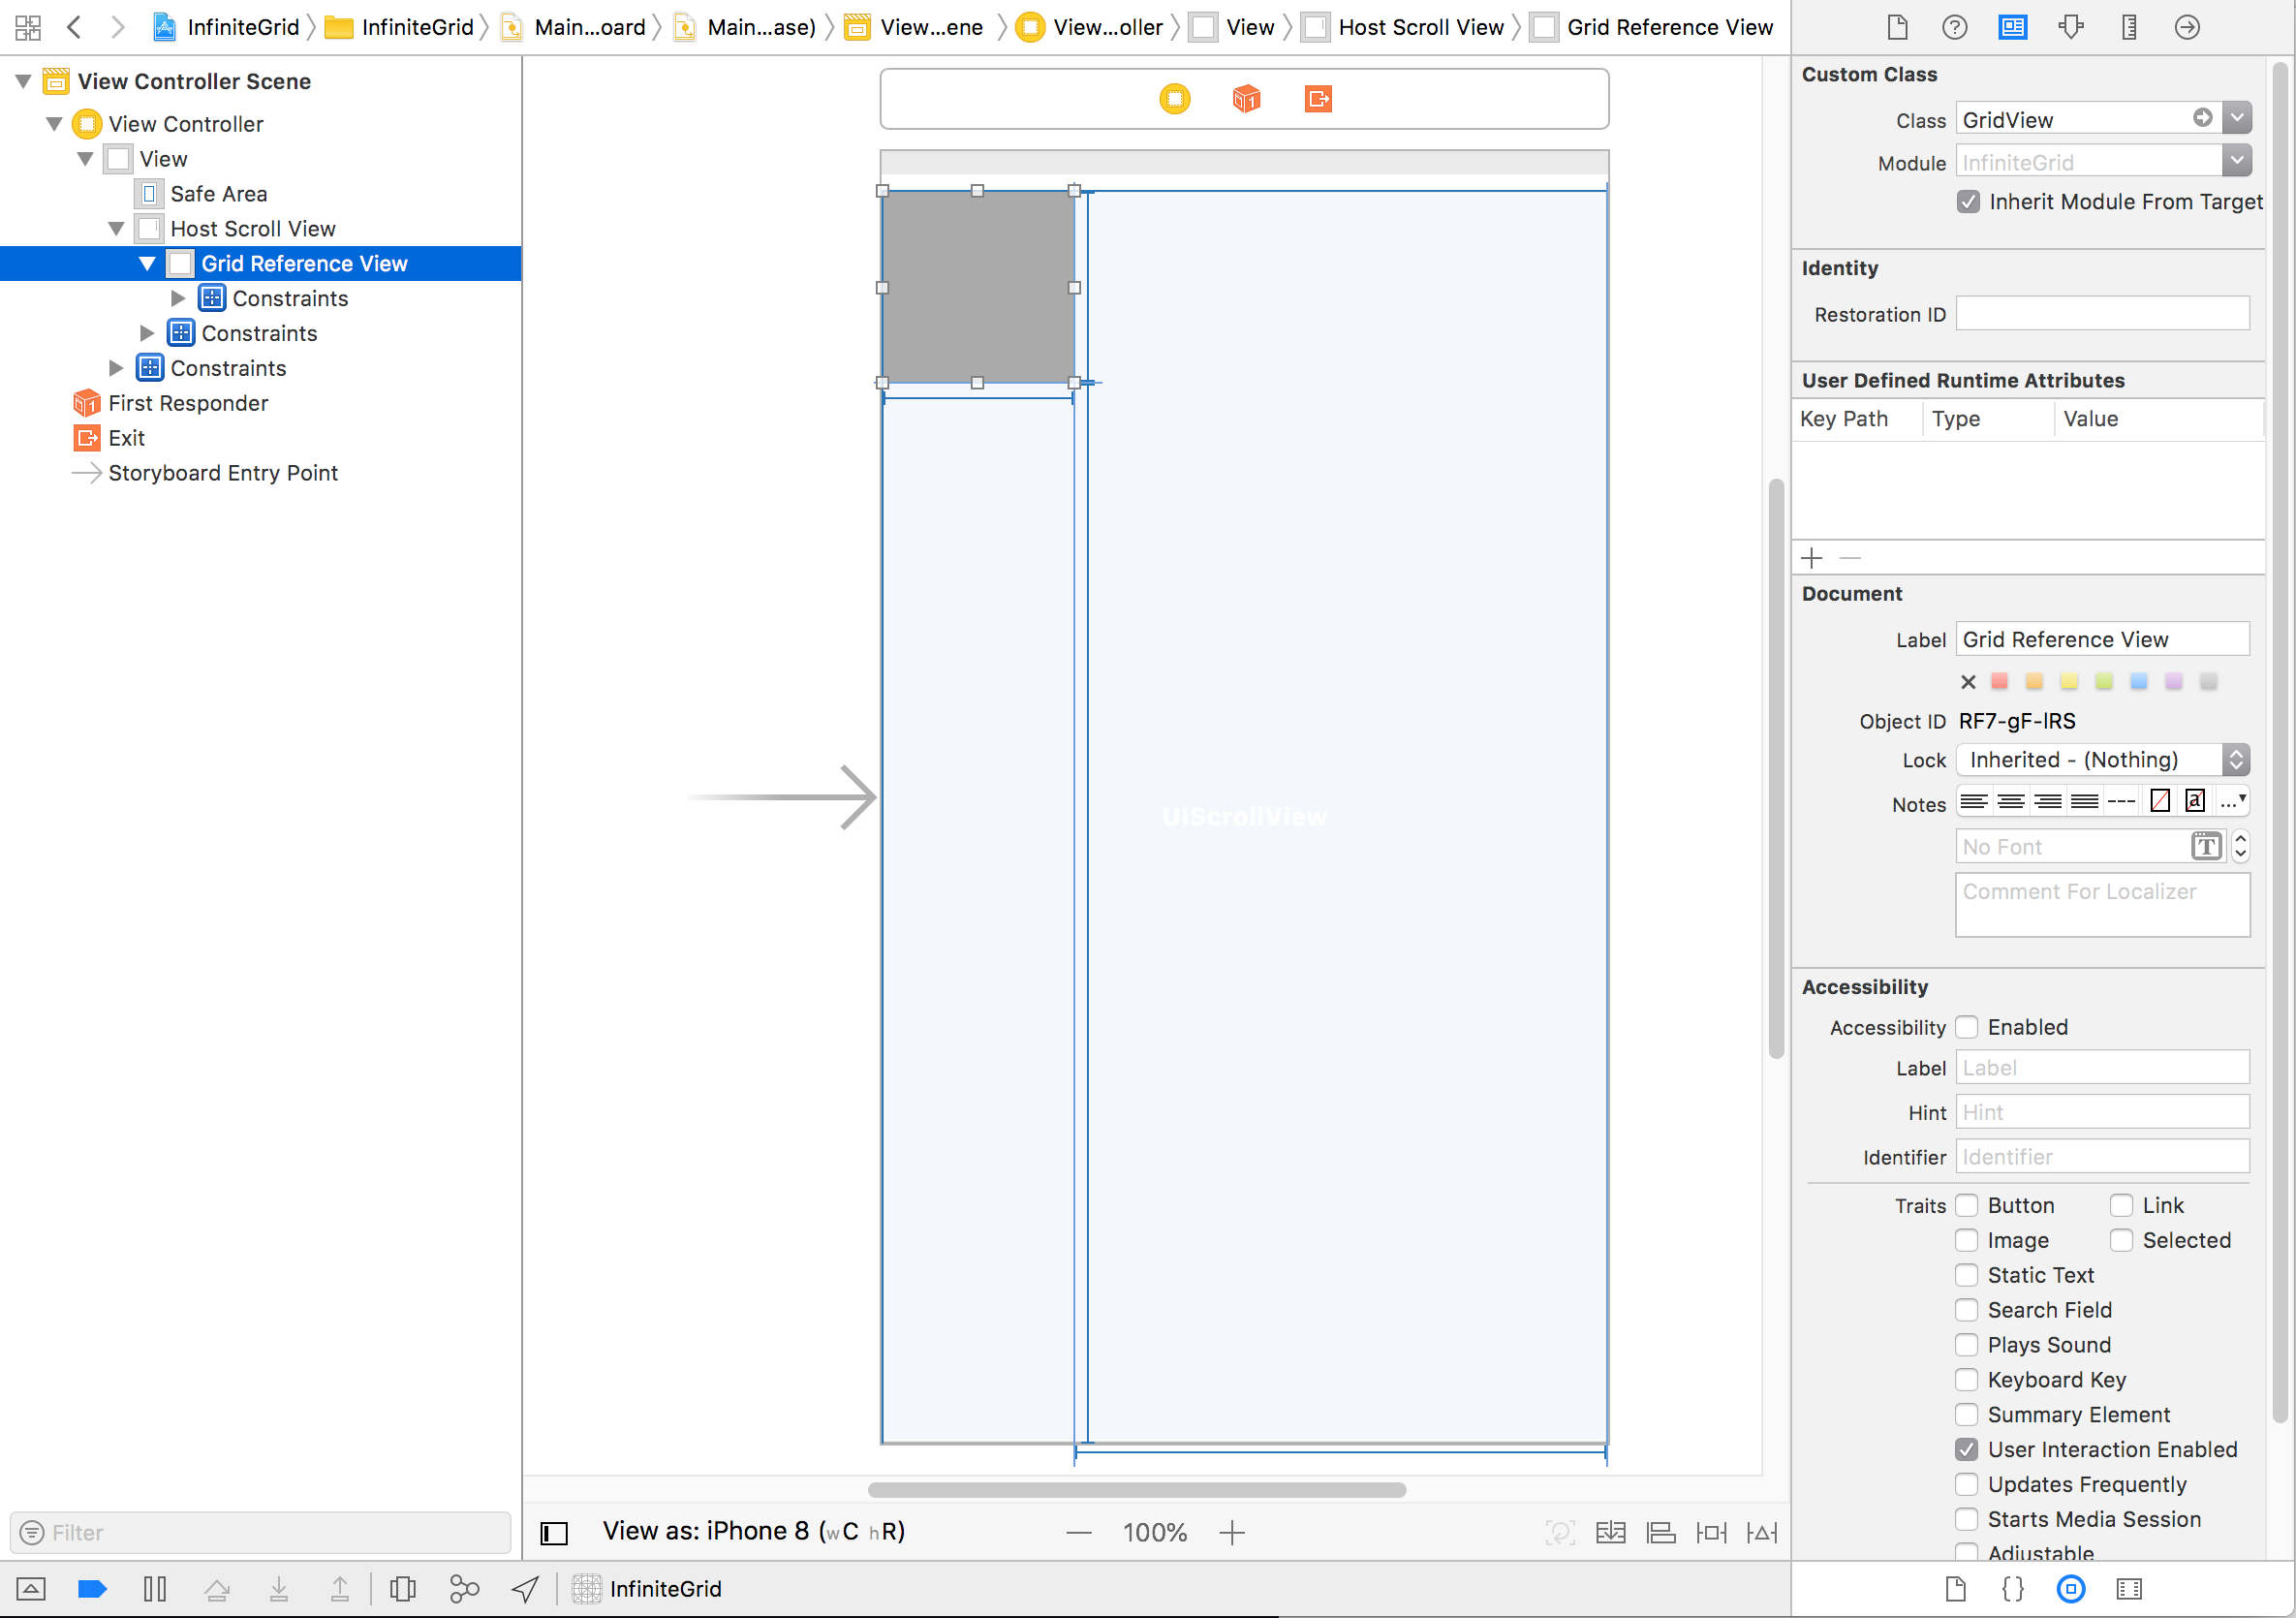Open the Quick Help inspector
Viewport: 2296px width, 1618px height.
click(x=1953, y=27)
